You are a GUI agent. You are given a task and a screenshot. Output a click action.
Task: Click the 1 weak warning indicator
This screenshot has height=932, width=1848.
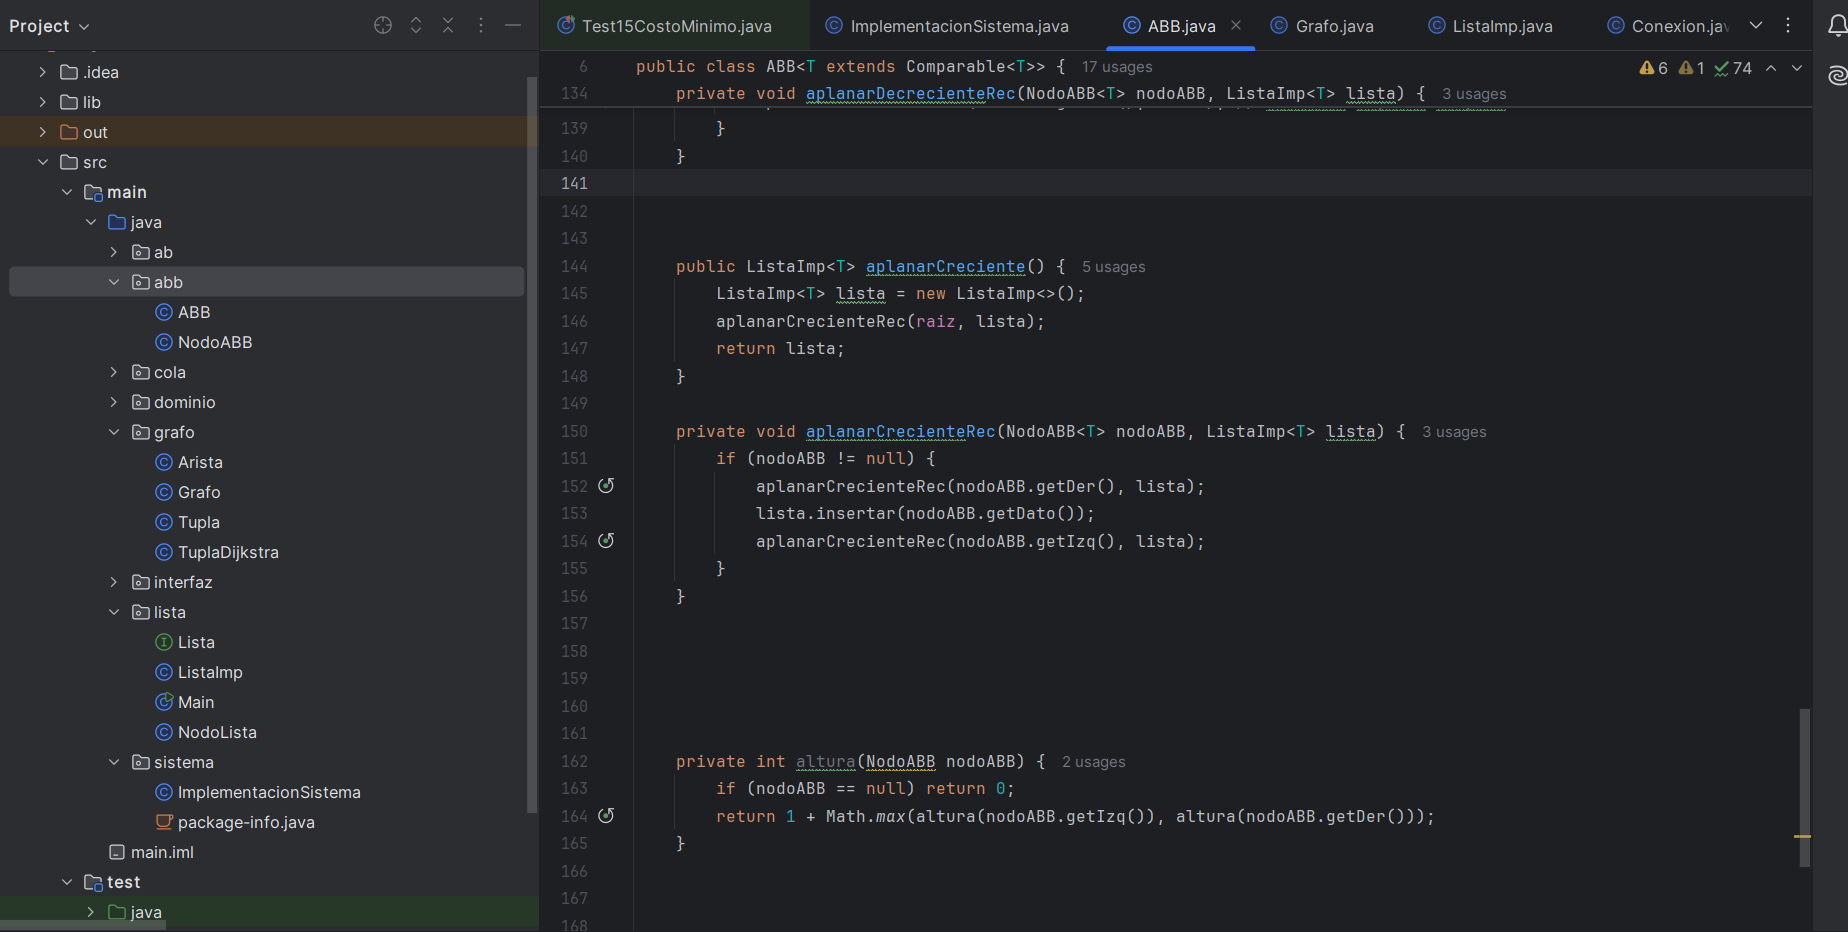coord(1692,68)
